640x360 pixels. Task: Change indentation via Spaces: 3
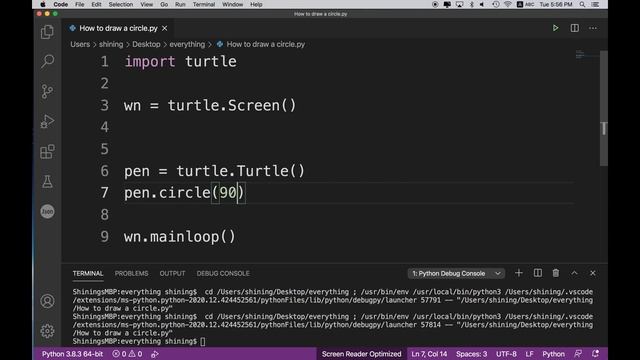471,354
